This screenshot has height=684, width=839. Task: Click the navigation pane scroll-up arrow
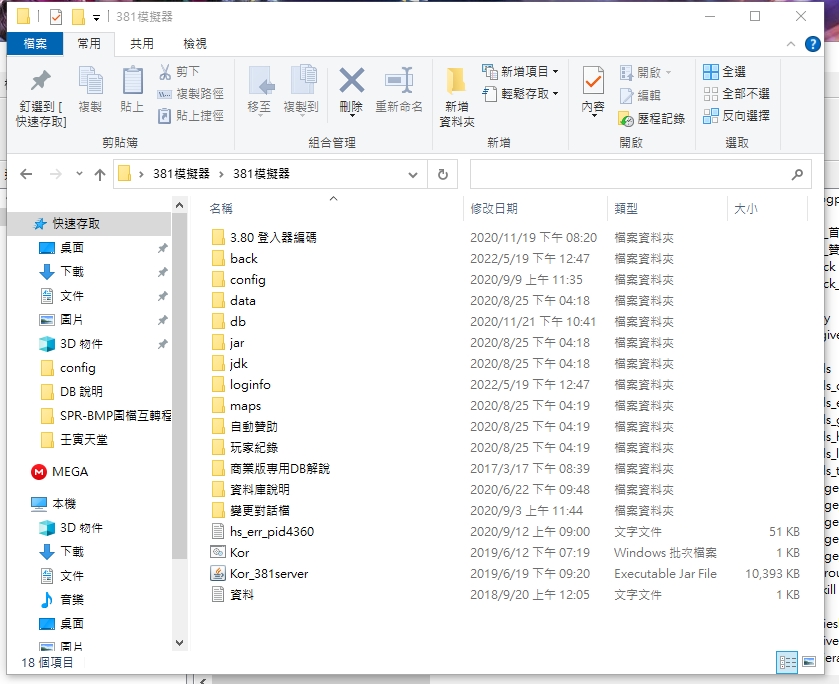coord(179,206)
